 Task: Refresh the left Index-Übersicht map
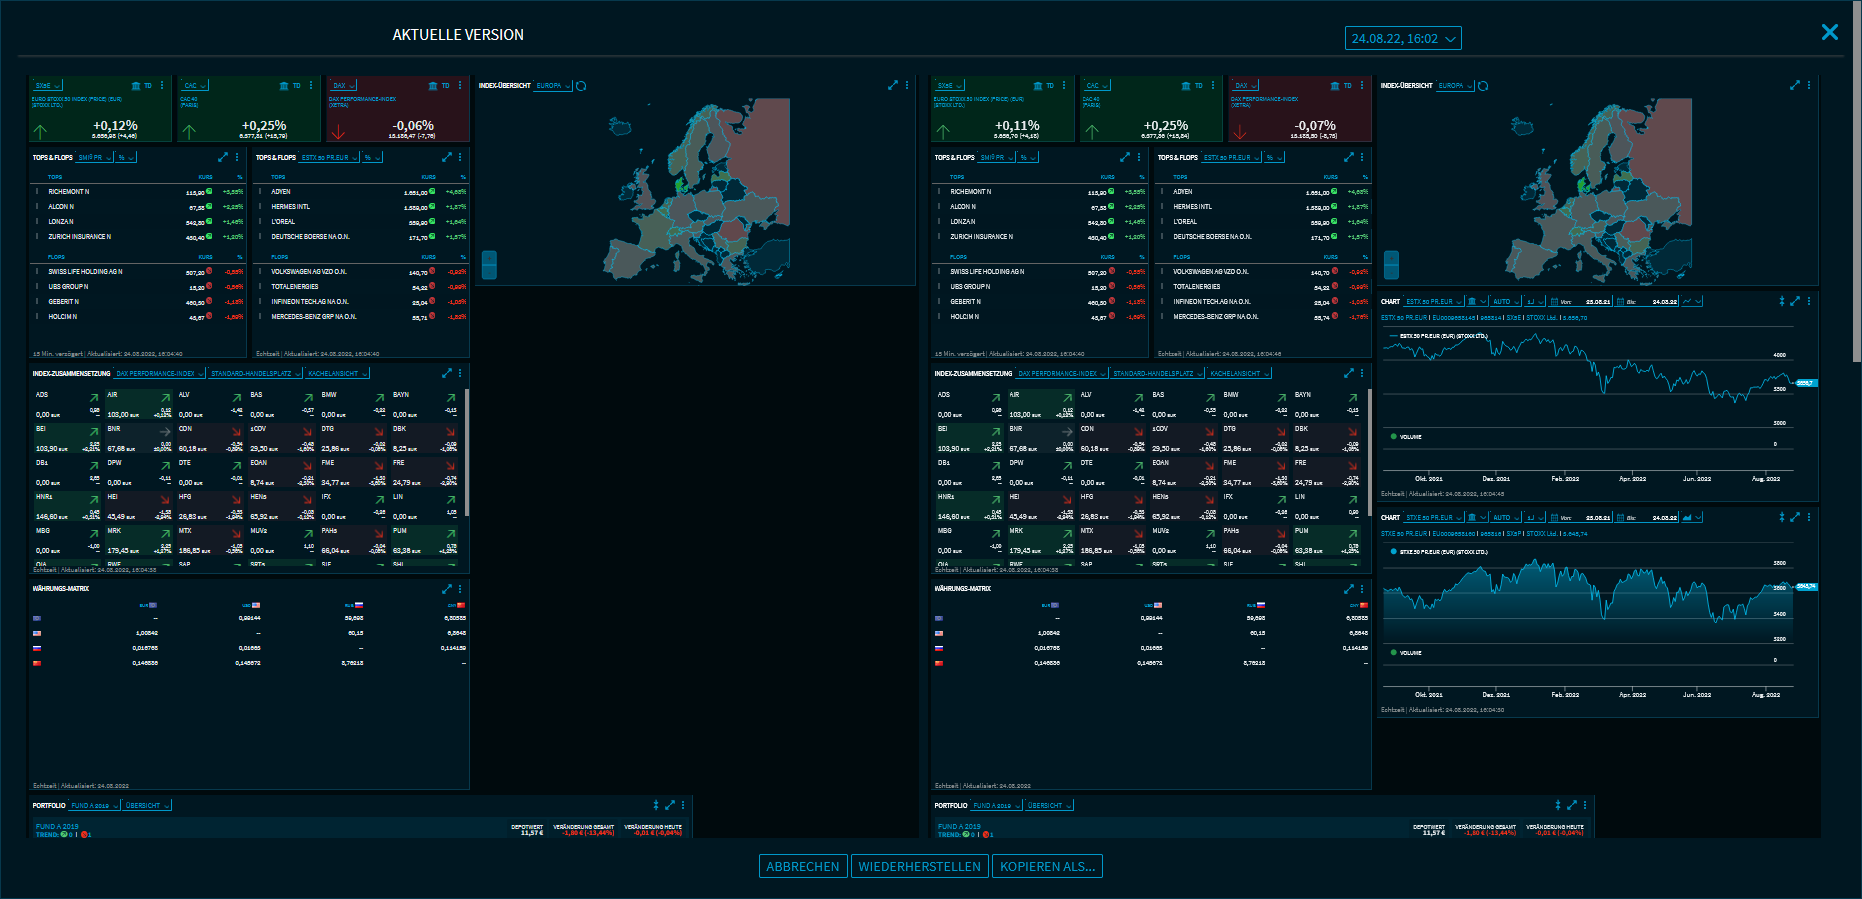point(581,86)
